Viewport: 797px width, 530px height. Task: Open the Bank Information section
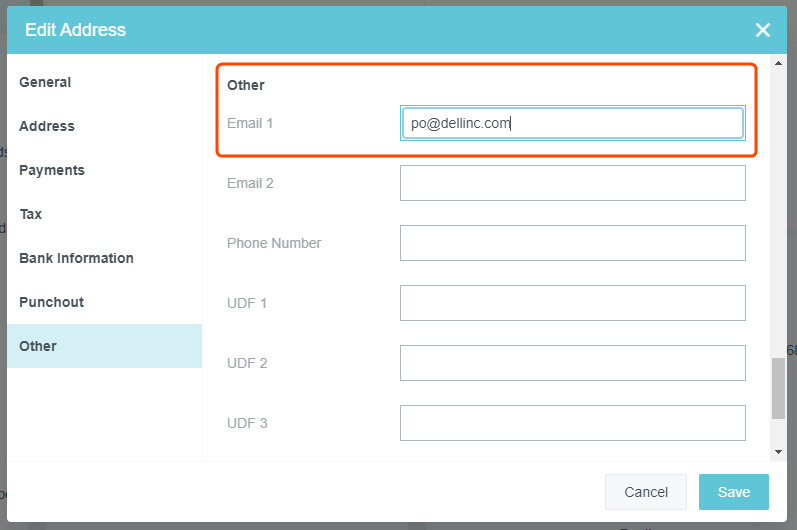click(76, 258)
